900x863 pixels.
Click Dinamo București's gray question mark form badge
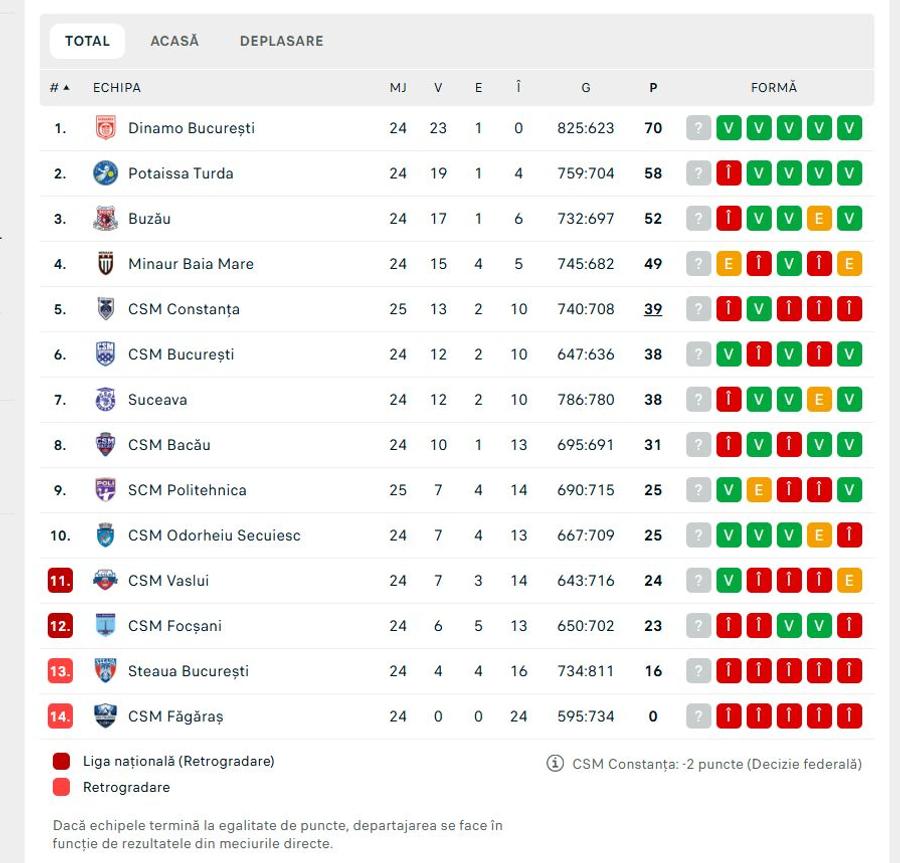pos(699,128)
